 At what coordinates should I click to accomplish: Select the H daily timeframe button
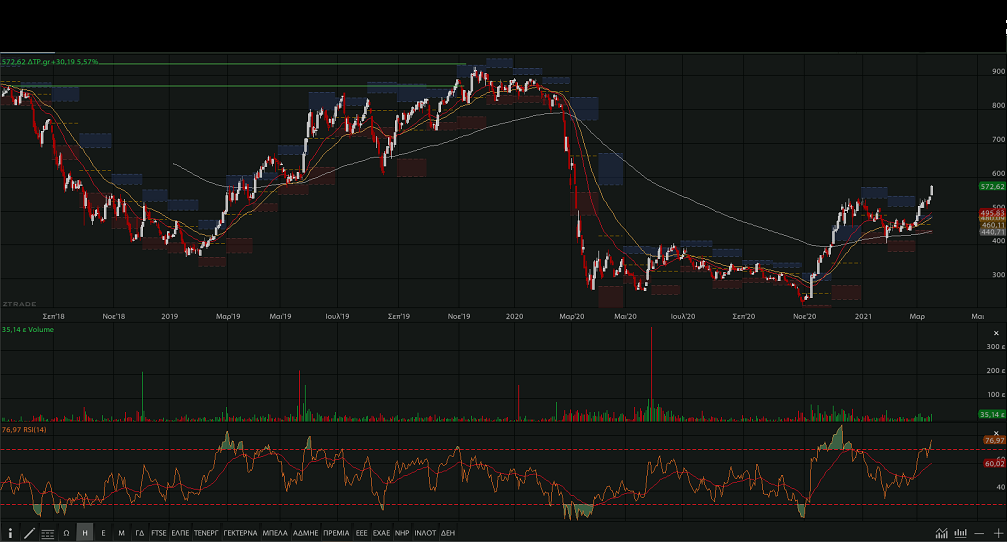pyautogui.click(x=85, y=533)
